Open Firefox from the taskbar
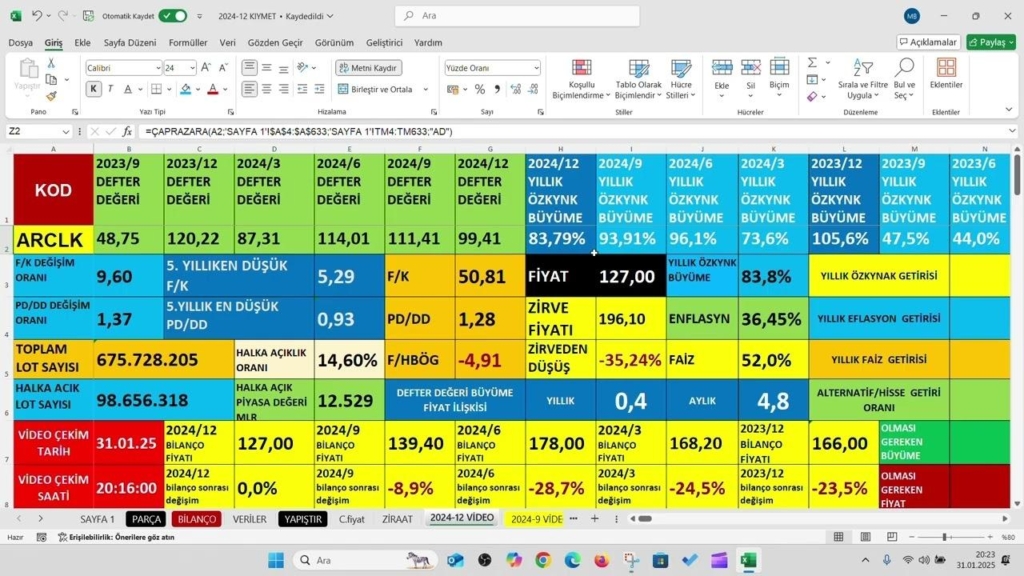The width and height of the screenshot is (1024, 576). 601,560
